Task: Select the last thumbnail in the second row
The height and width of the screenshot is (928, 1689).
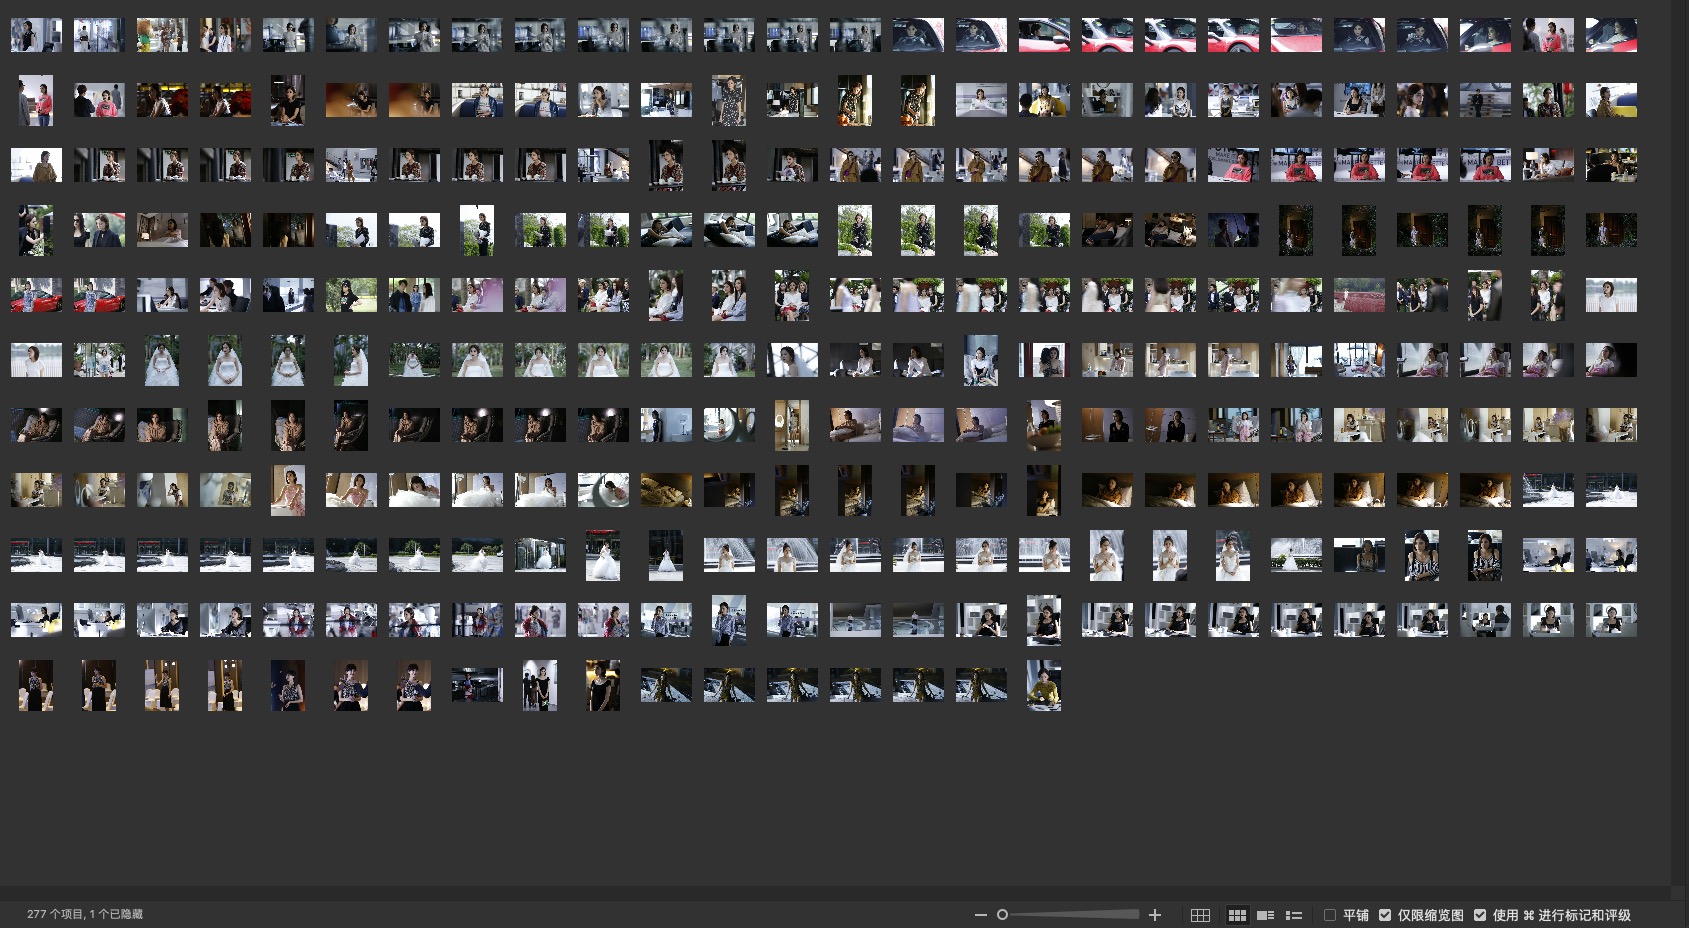Action: pyautogui.click(x=1611, y=100)
